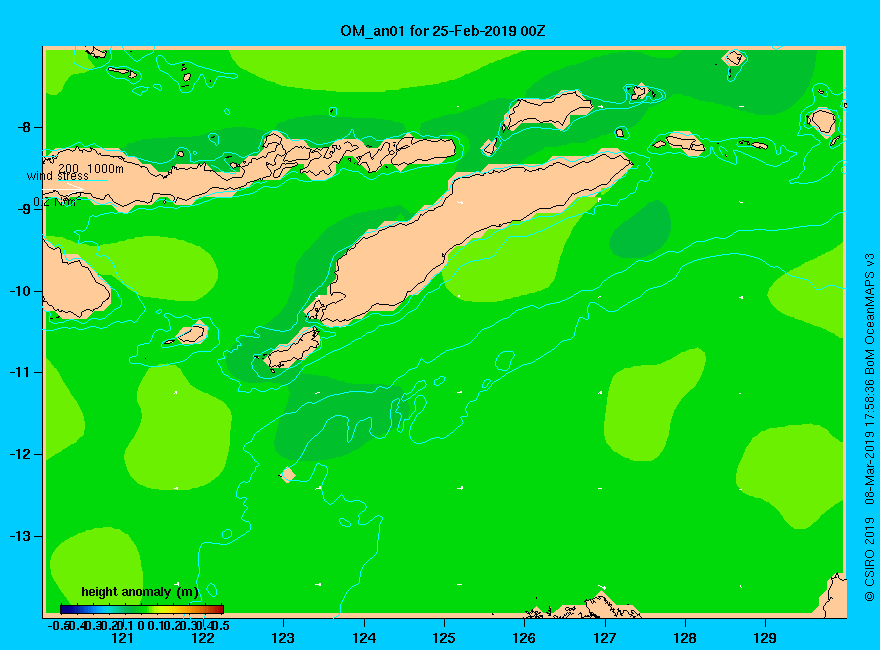Click the '200 1000m' contour depth label
The height and width of the screenshot is (650, 880).
(x=91, y=168)
